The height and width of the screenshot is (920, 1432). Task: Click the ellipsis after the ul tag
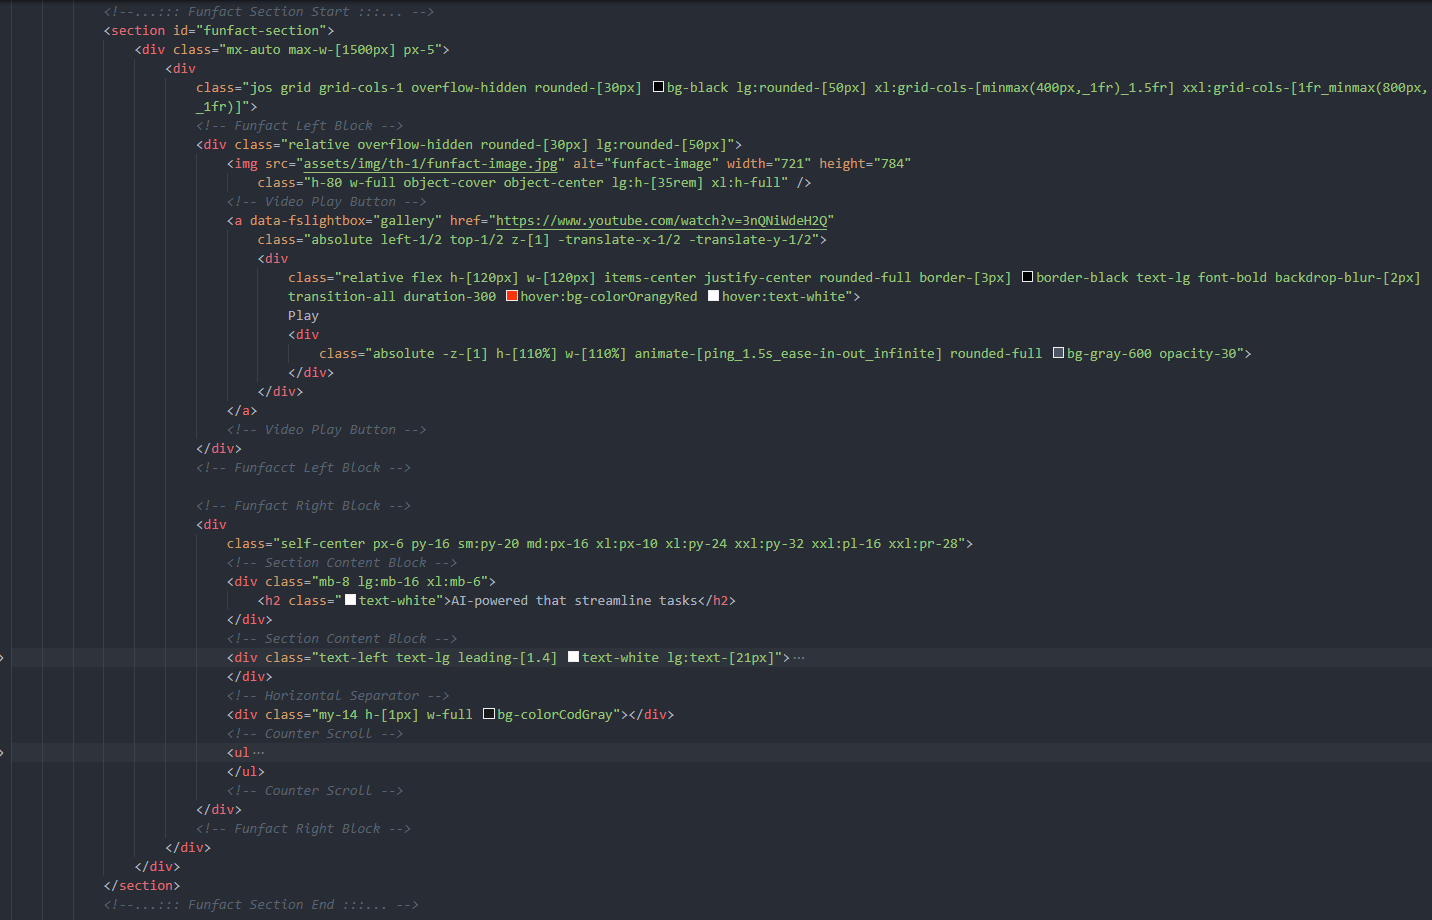point(259,752)
